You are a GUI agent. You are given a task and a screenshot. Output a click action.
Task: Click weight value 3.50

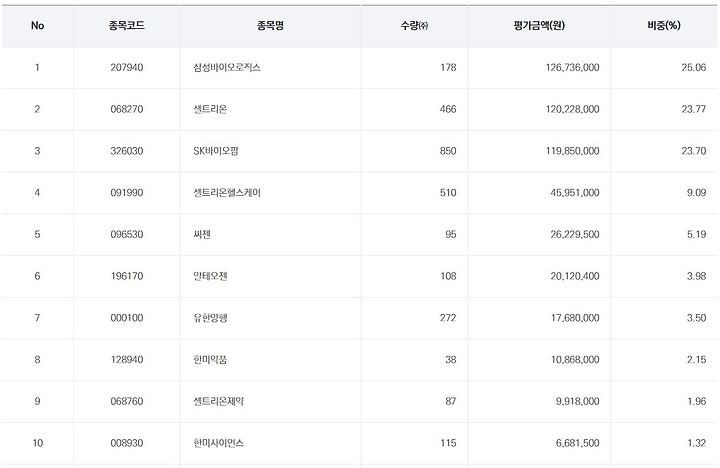[697, 318]
